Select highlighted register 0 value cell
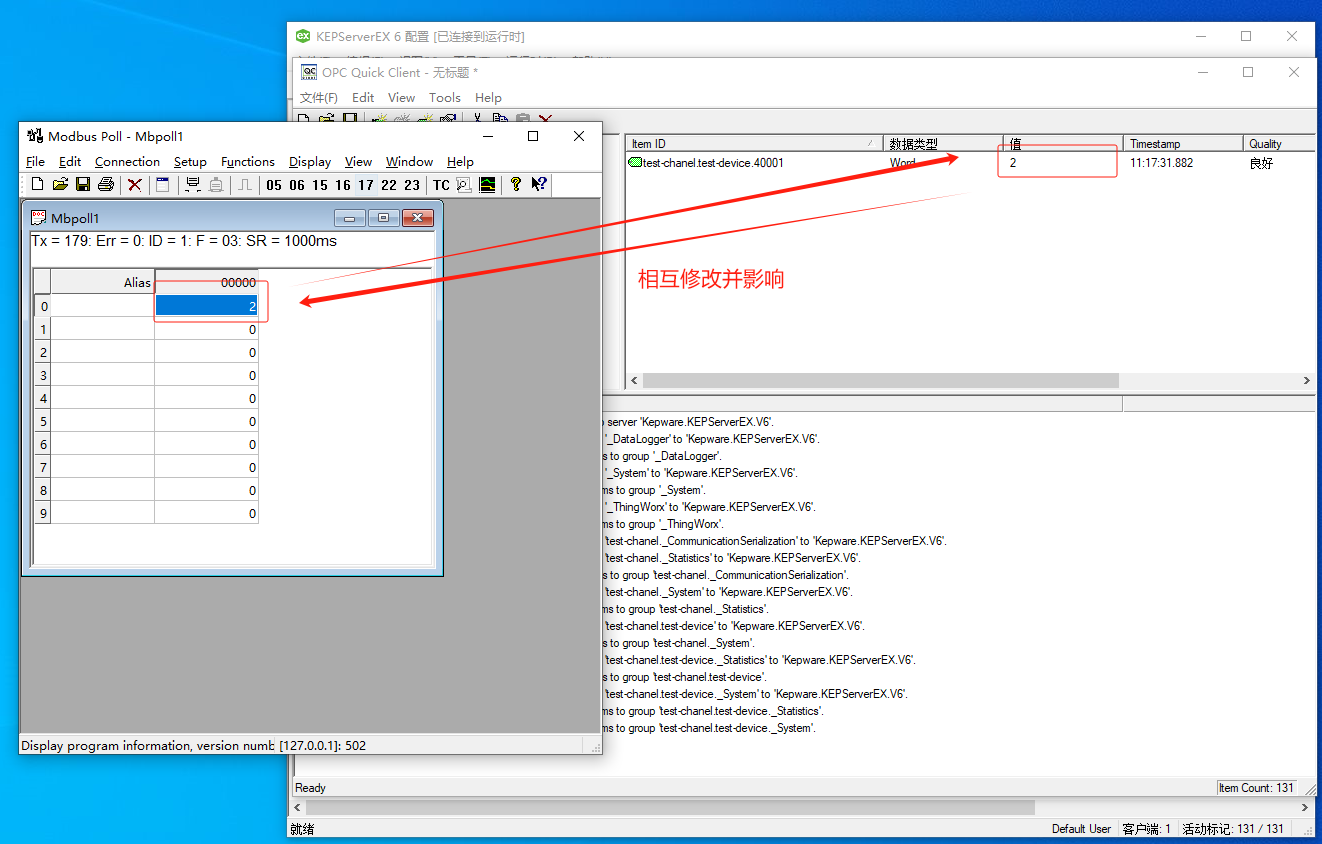 pos(206,306)
